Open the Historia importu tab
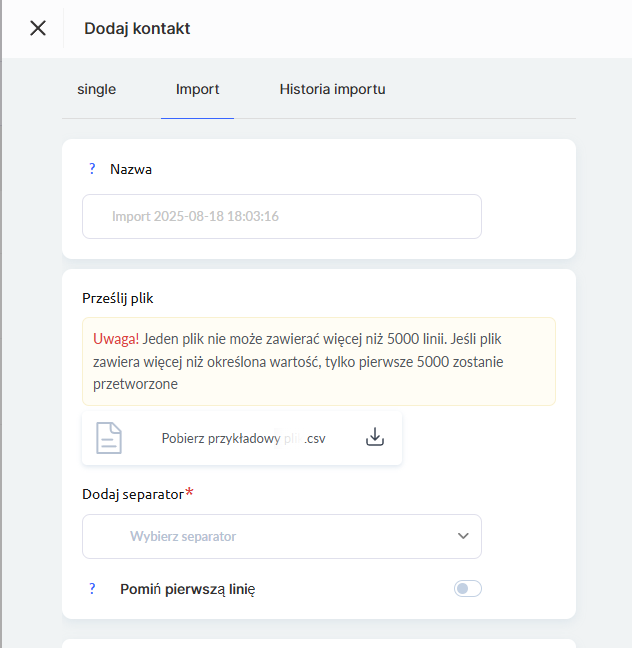This screenshot has width=632, height=648. pos(332,89)
